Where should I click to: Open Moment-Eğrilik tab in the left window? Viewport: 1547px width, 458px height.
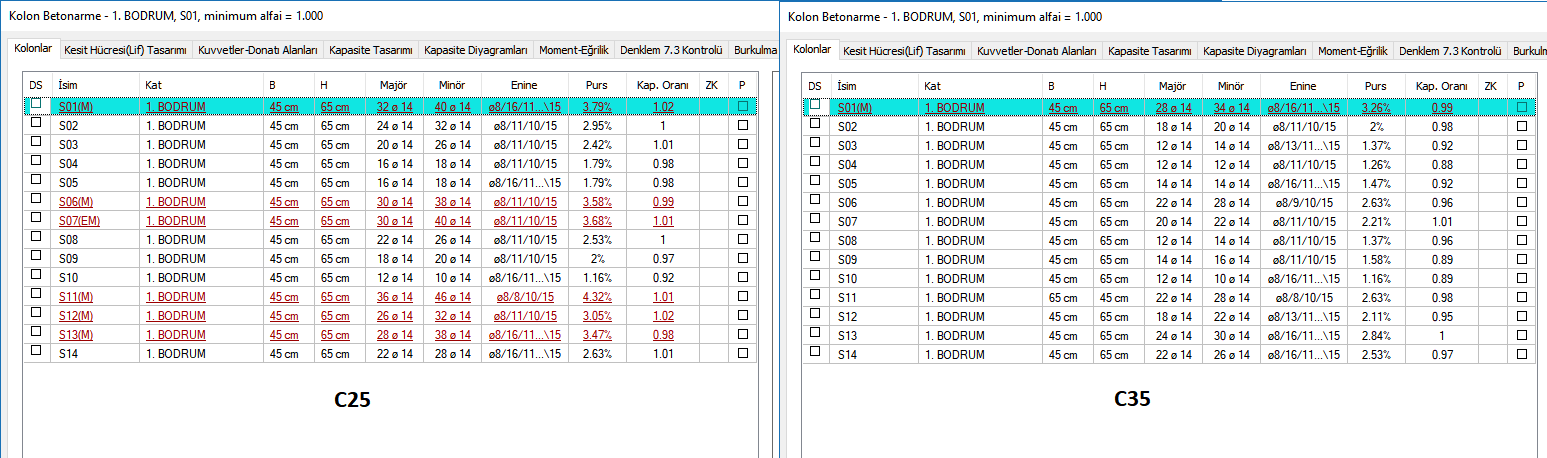(x=574, y=49)
